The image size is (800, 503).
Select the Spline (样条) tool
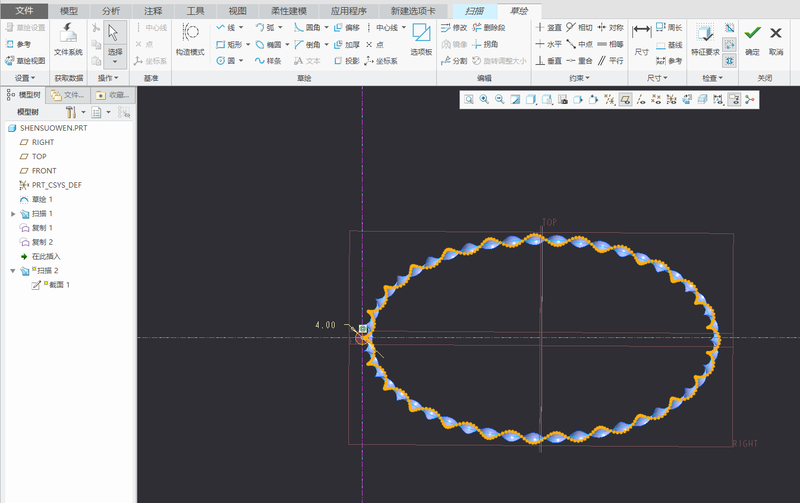[x=268, y=61]
